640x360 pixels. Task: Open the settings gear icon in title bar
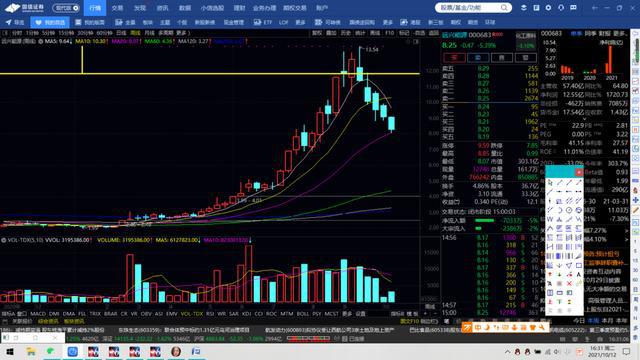click(549, 8)
